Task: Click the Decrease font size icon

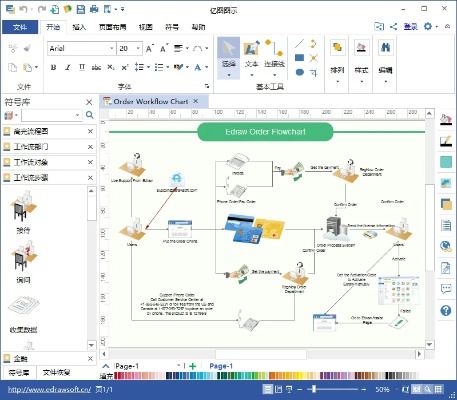Action: coord(164,49)
